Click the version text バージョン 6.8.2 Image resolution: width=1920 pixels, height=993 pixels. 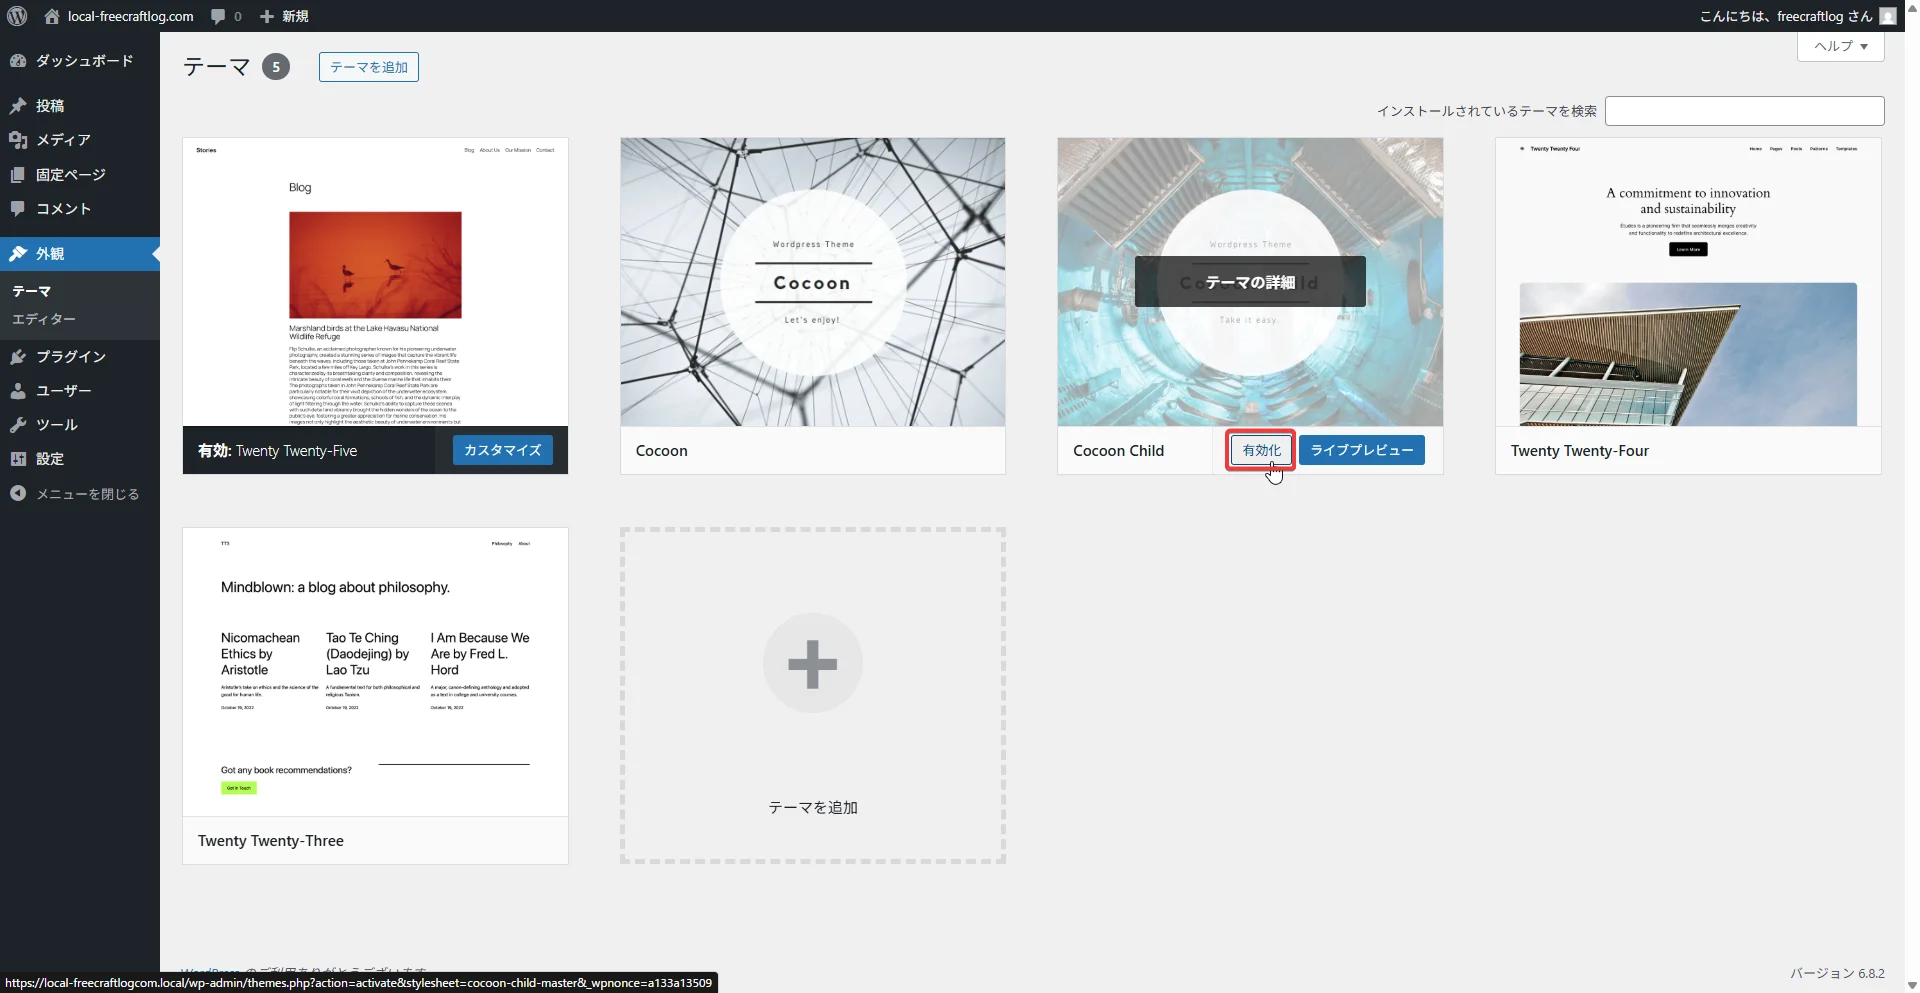[1837, 973]
